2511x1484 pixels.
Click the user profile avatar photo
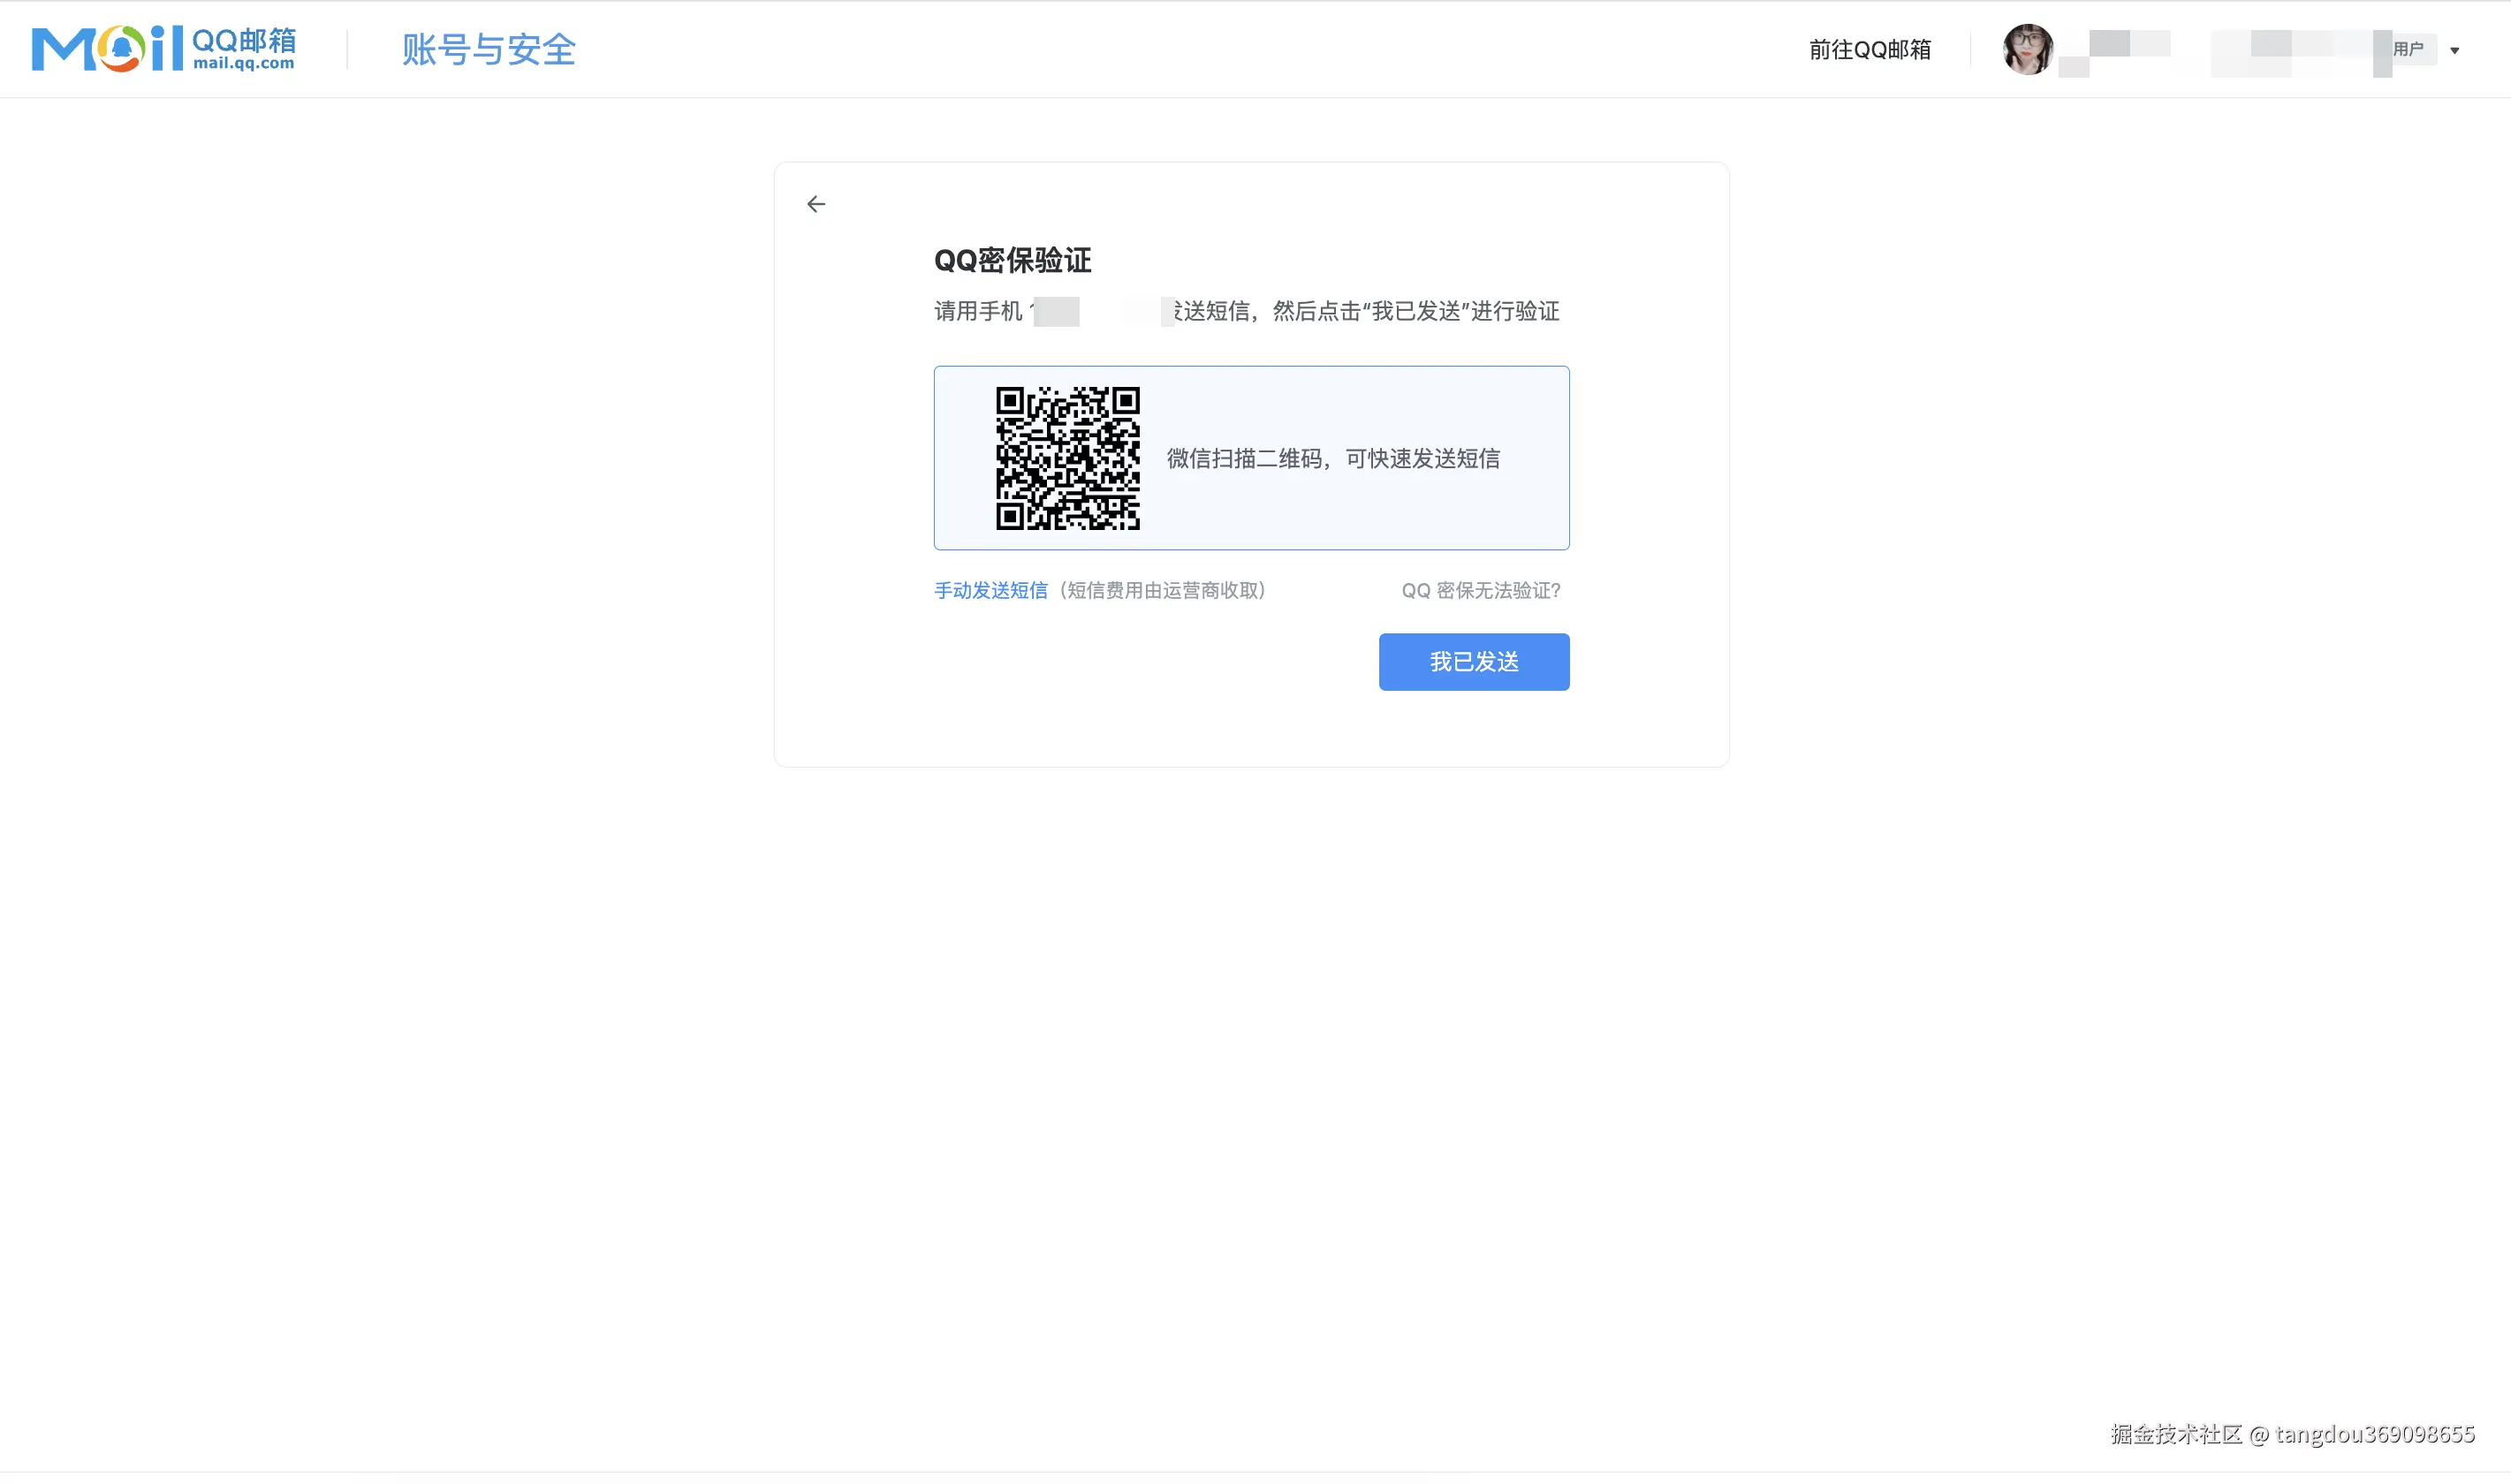pos(2027,49)
